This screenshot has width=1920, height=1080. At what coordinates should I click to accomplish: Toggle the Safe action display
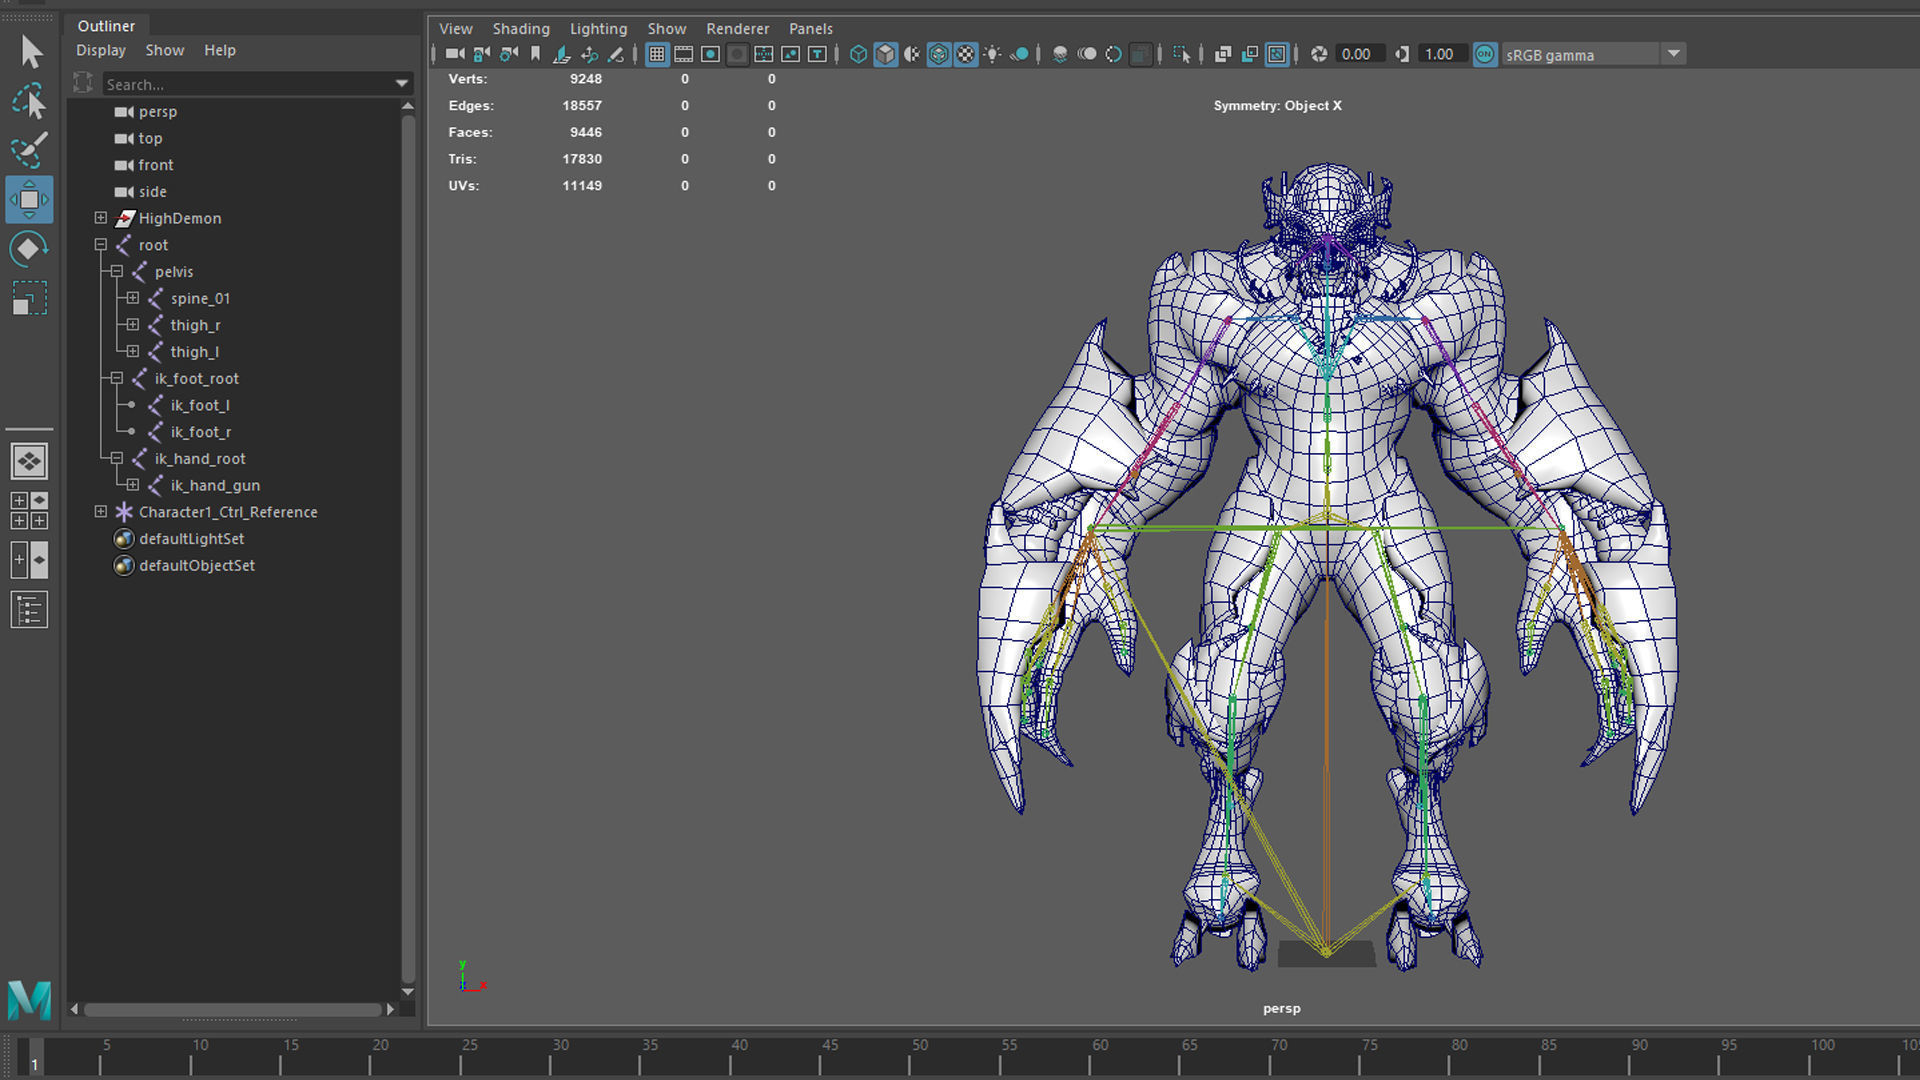pos(791,54)
